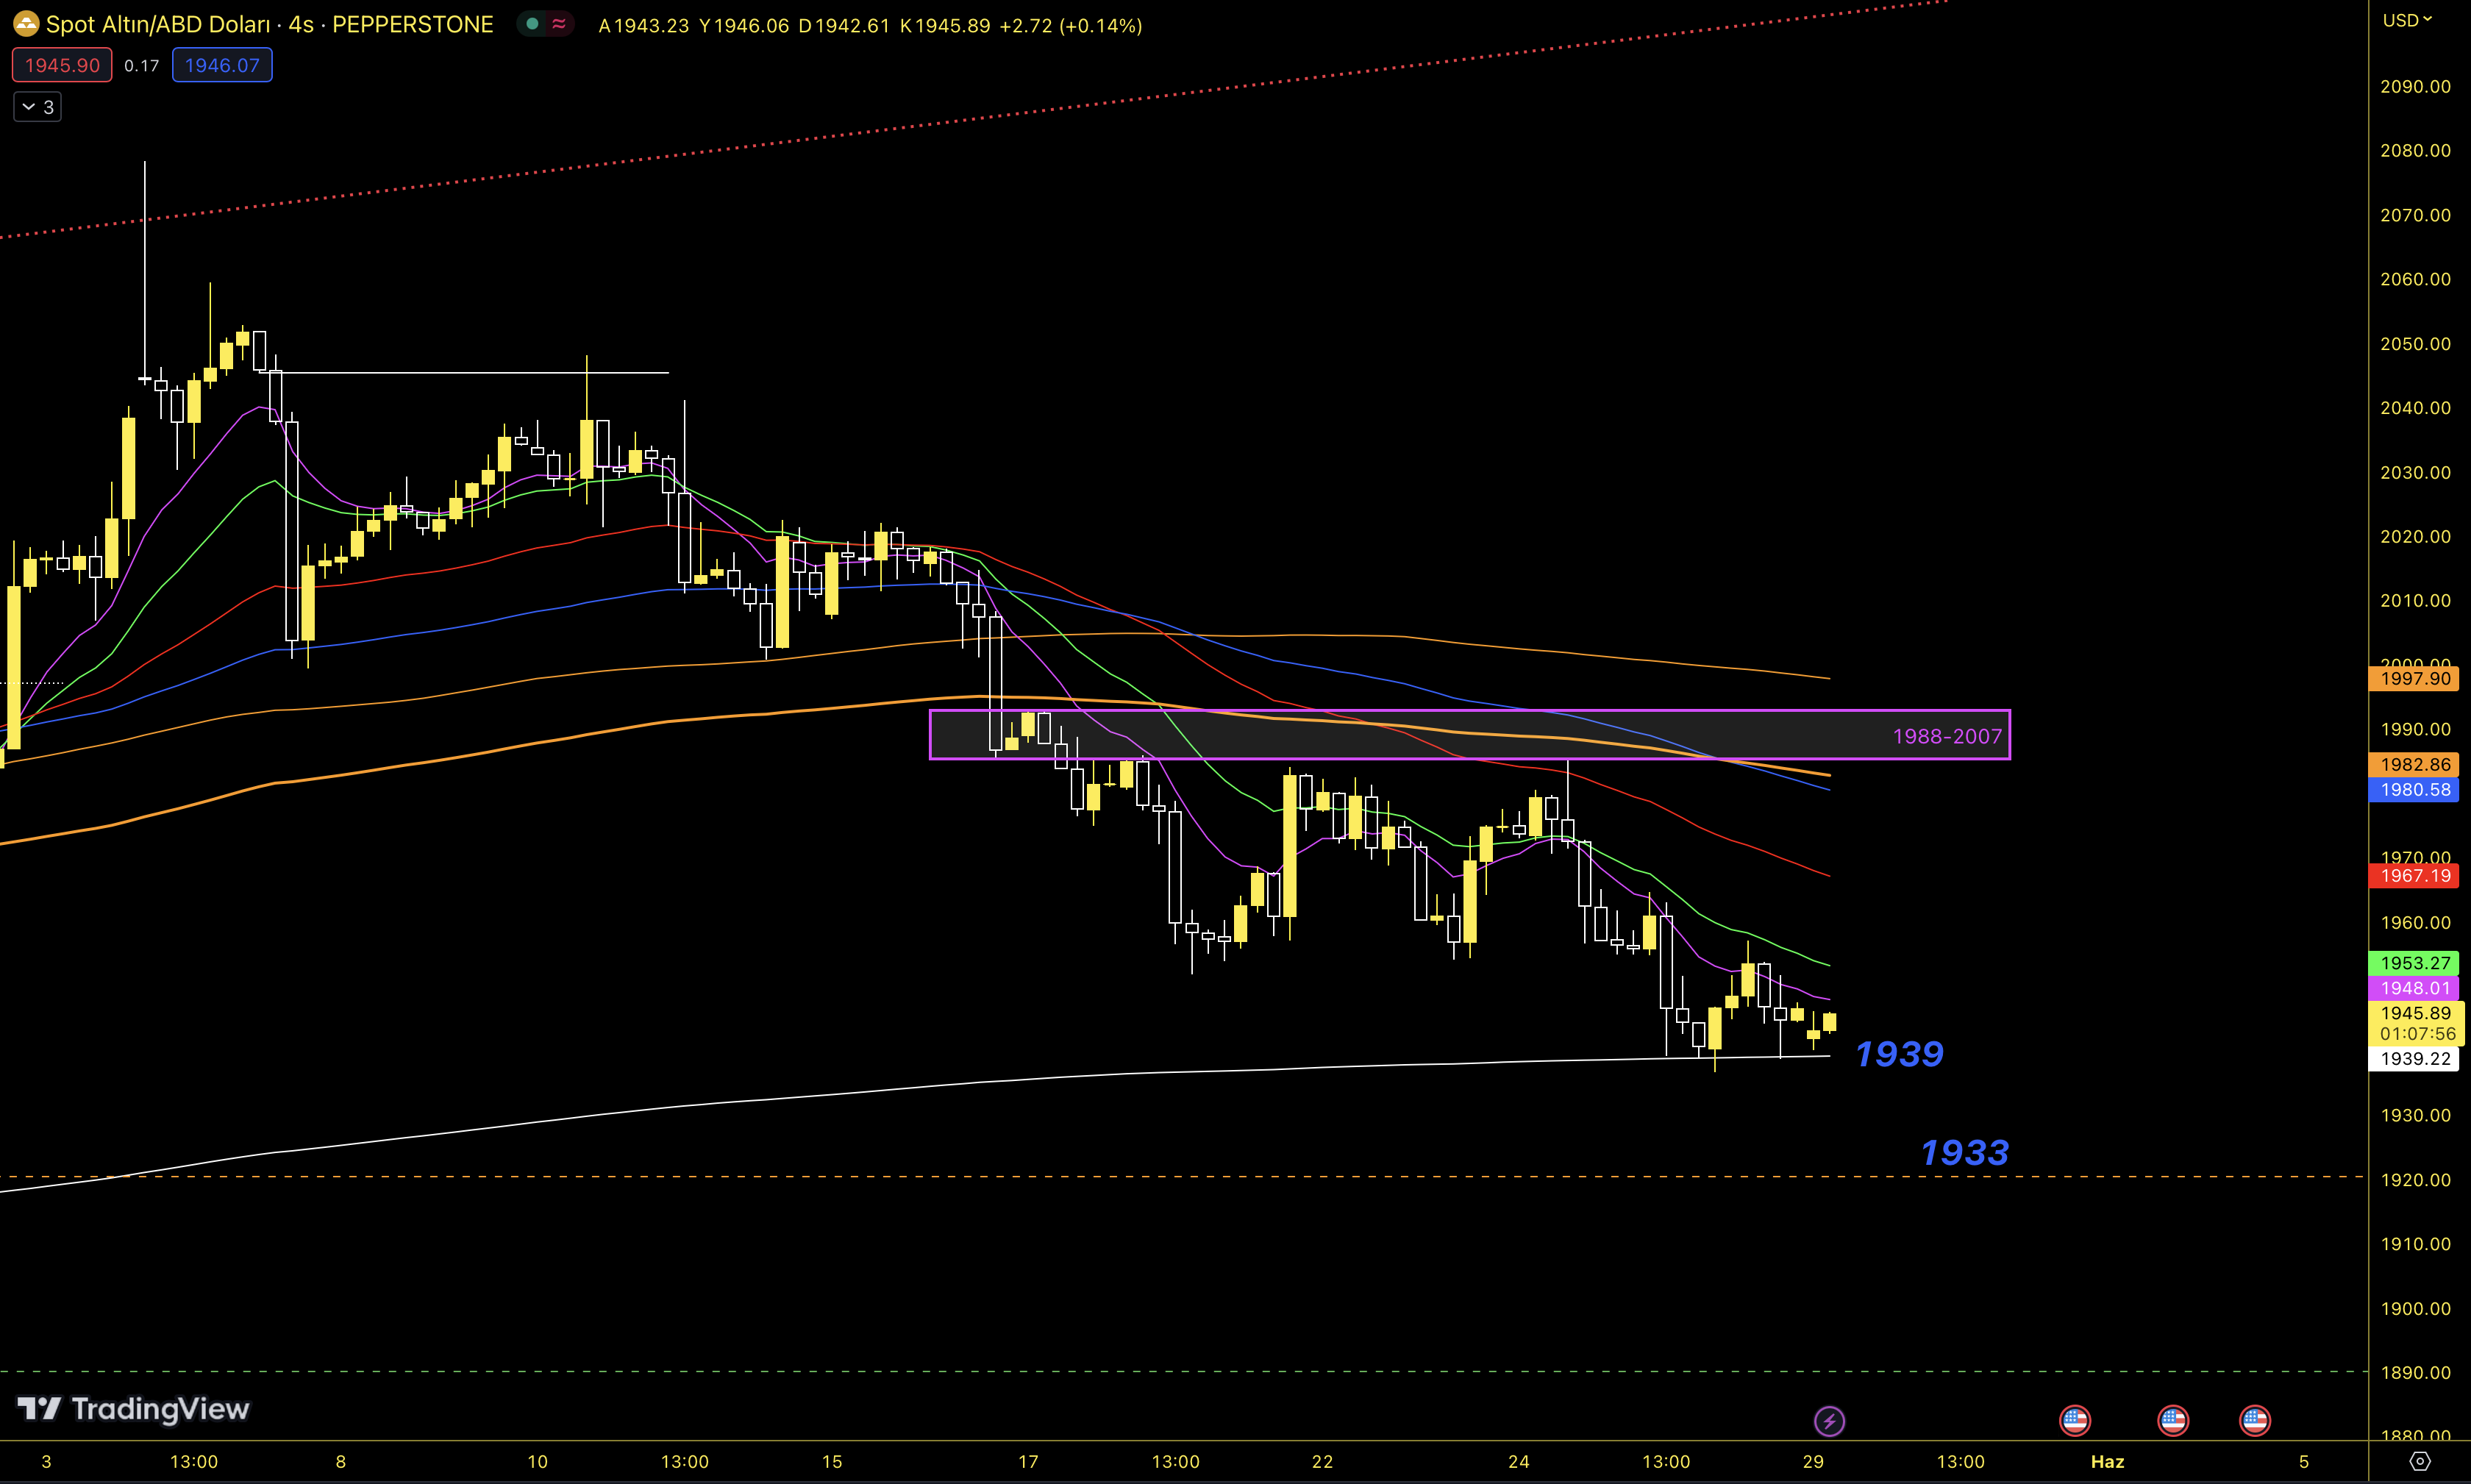Click the 1982.86 orange price label
This screenshot has height=1484, width=2471.
click(x=2414, y=764)
